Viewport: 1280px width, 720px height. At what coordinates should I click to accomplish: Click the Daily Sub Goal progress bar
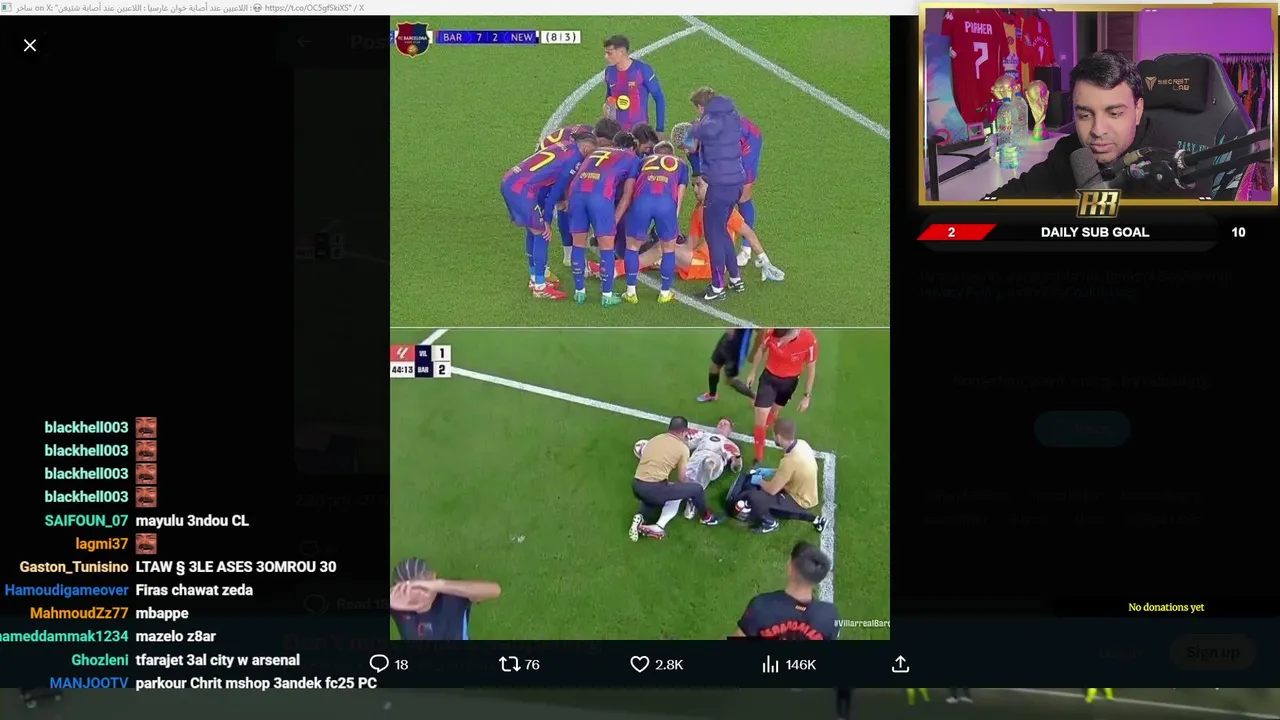point(1097,232)
